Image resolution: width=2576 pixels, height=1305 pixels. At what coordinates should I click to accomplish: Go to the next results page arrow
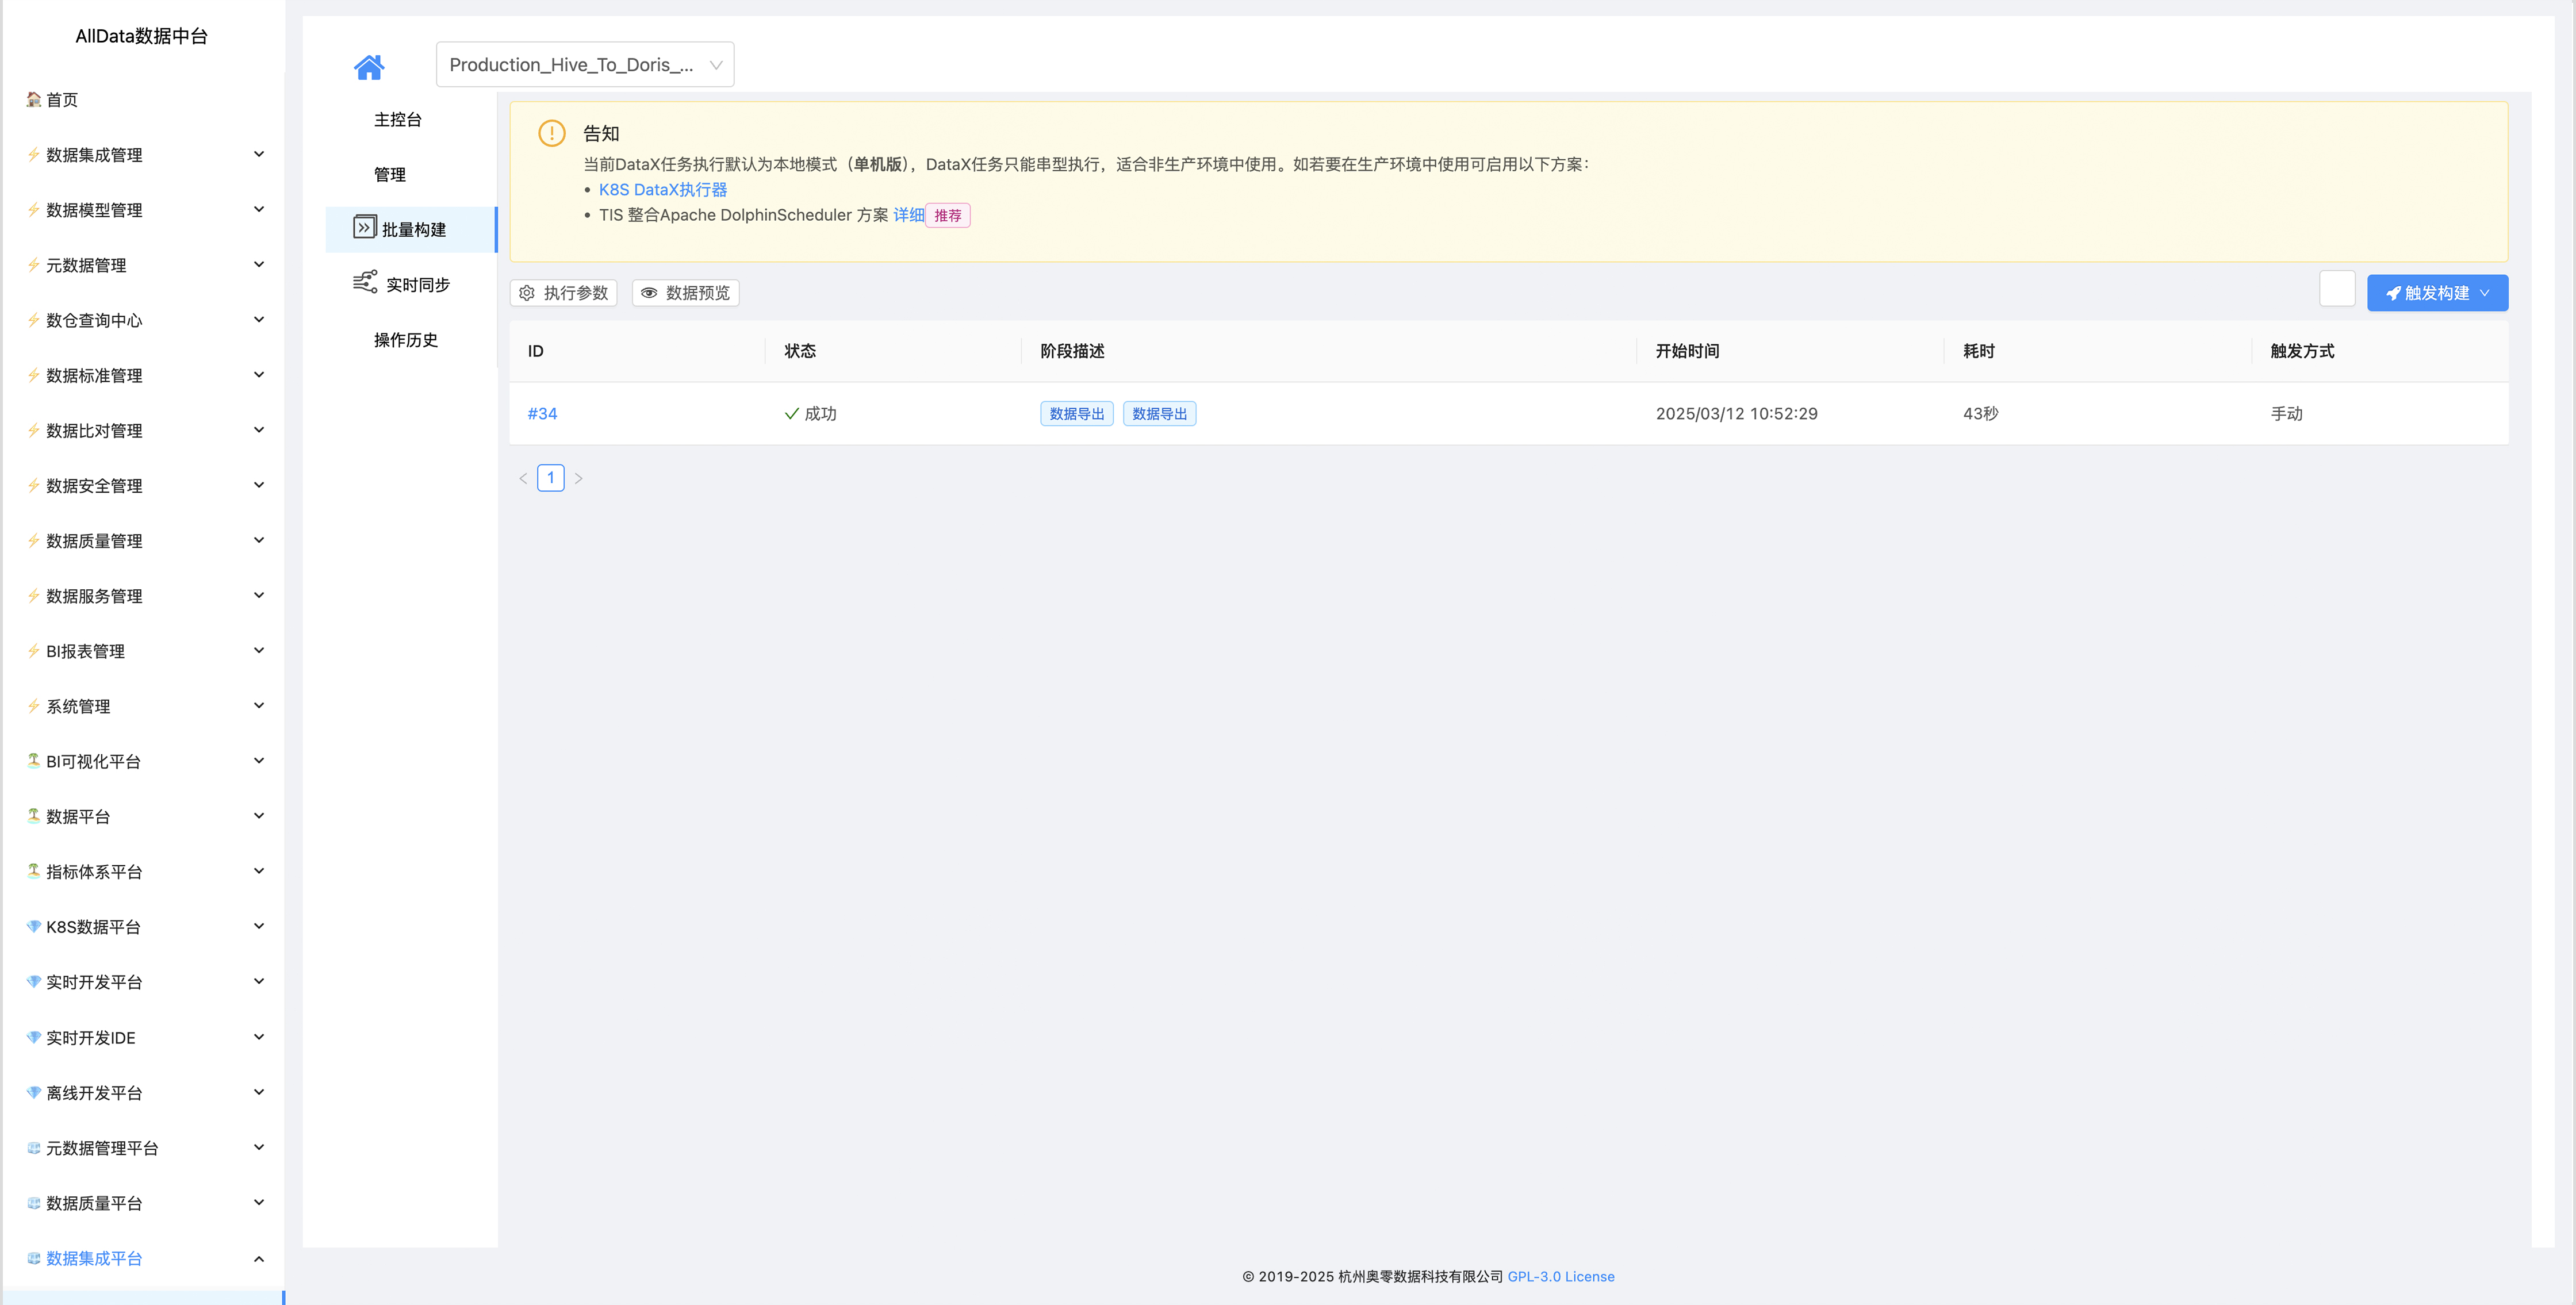pyautogui.click(x=578, y=478)
